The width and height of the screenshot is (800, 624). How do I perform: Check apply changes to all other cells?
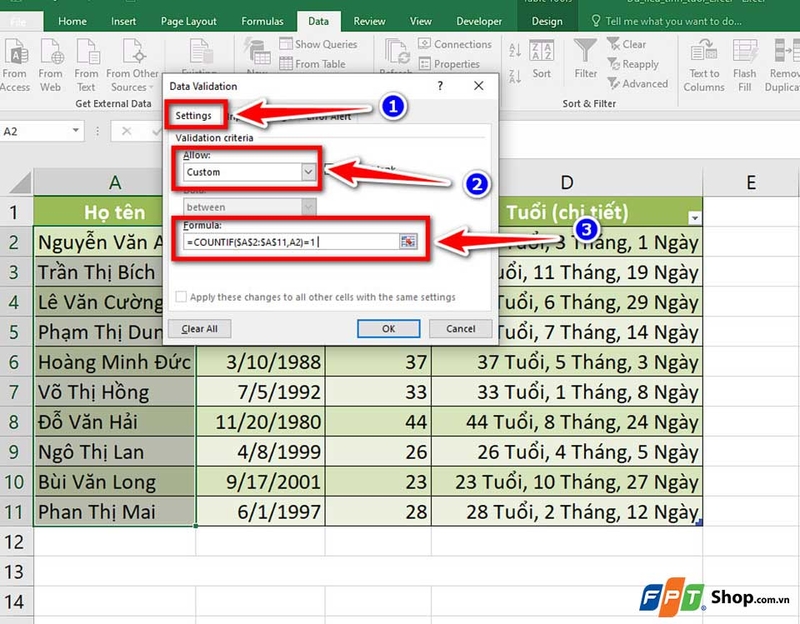(182, 296)
